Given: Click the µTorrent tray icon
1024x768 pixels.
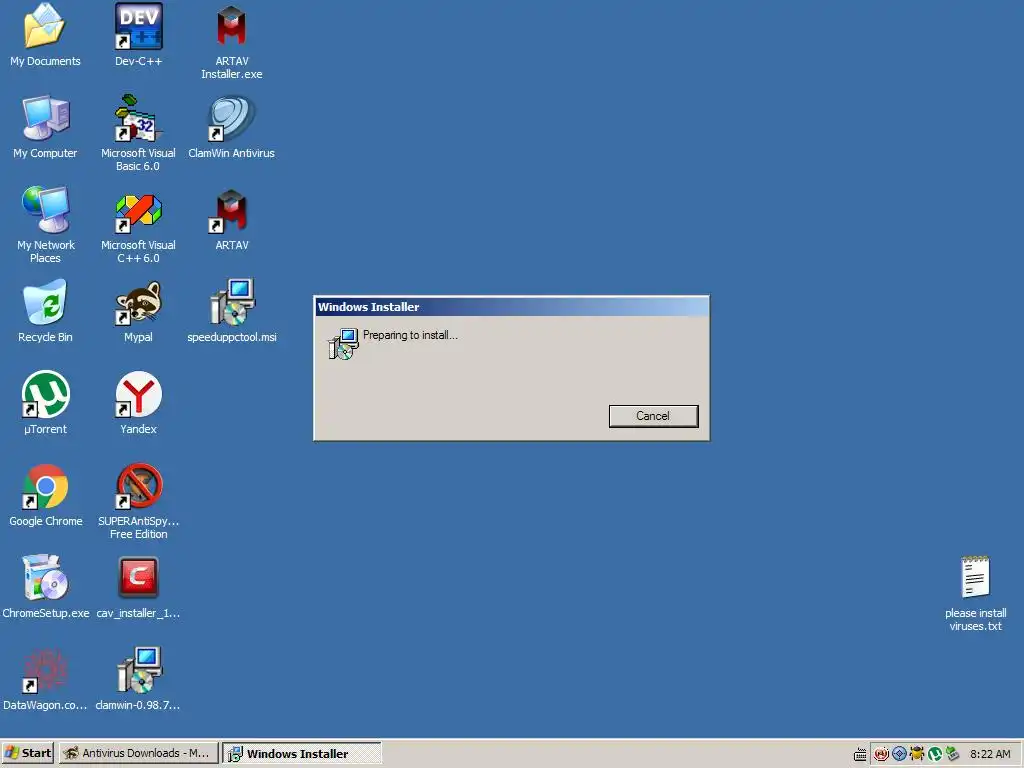Looking at the screenshot, I should click(935, 754).
